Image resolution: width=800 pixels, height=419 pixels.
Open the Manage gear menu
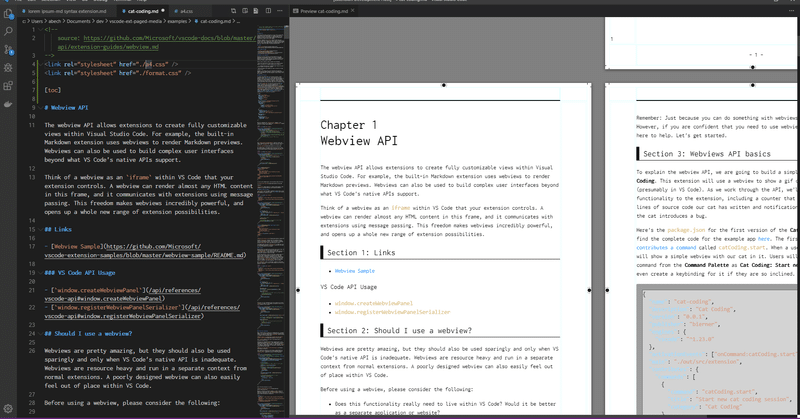pyautogui.click(x=8, y=408)
